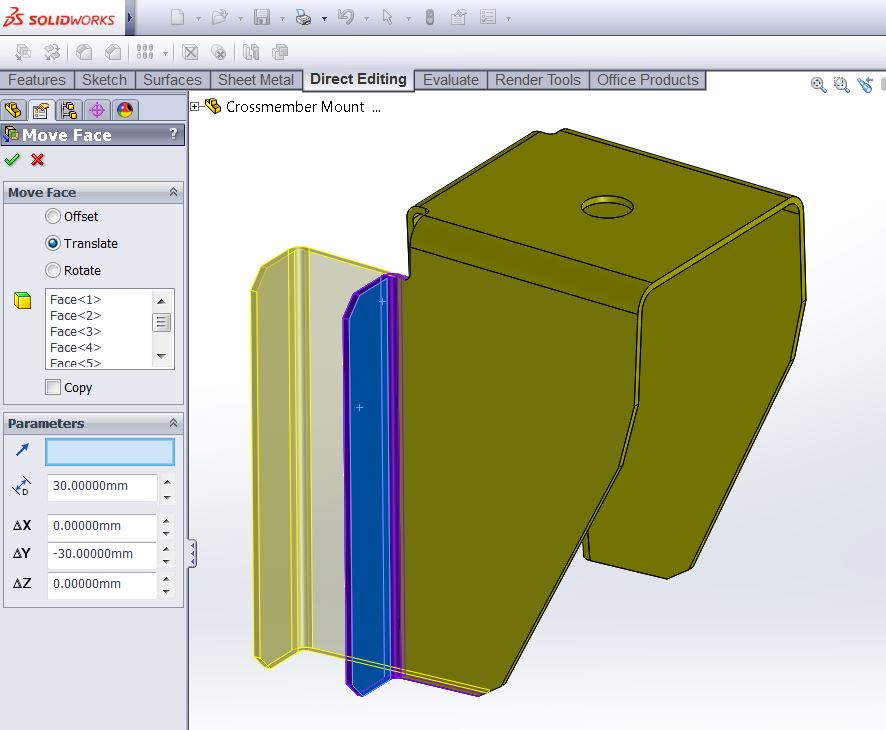886x730 pixels.
Task: Open the DisplayManager color wheel tab
Action: (x=124, y=110)
